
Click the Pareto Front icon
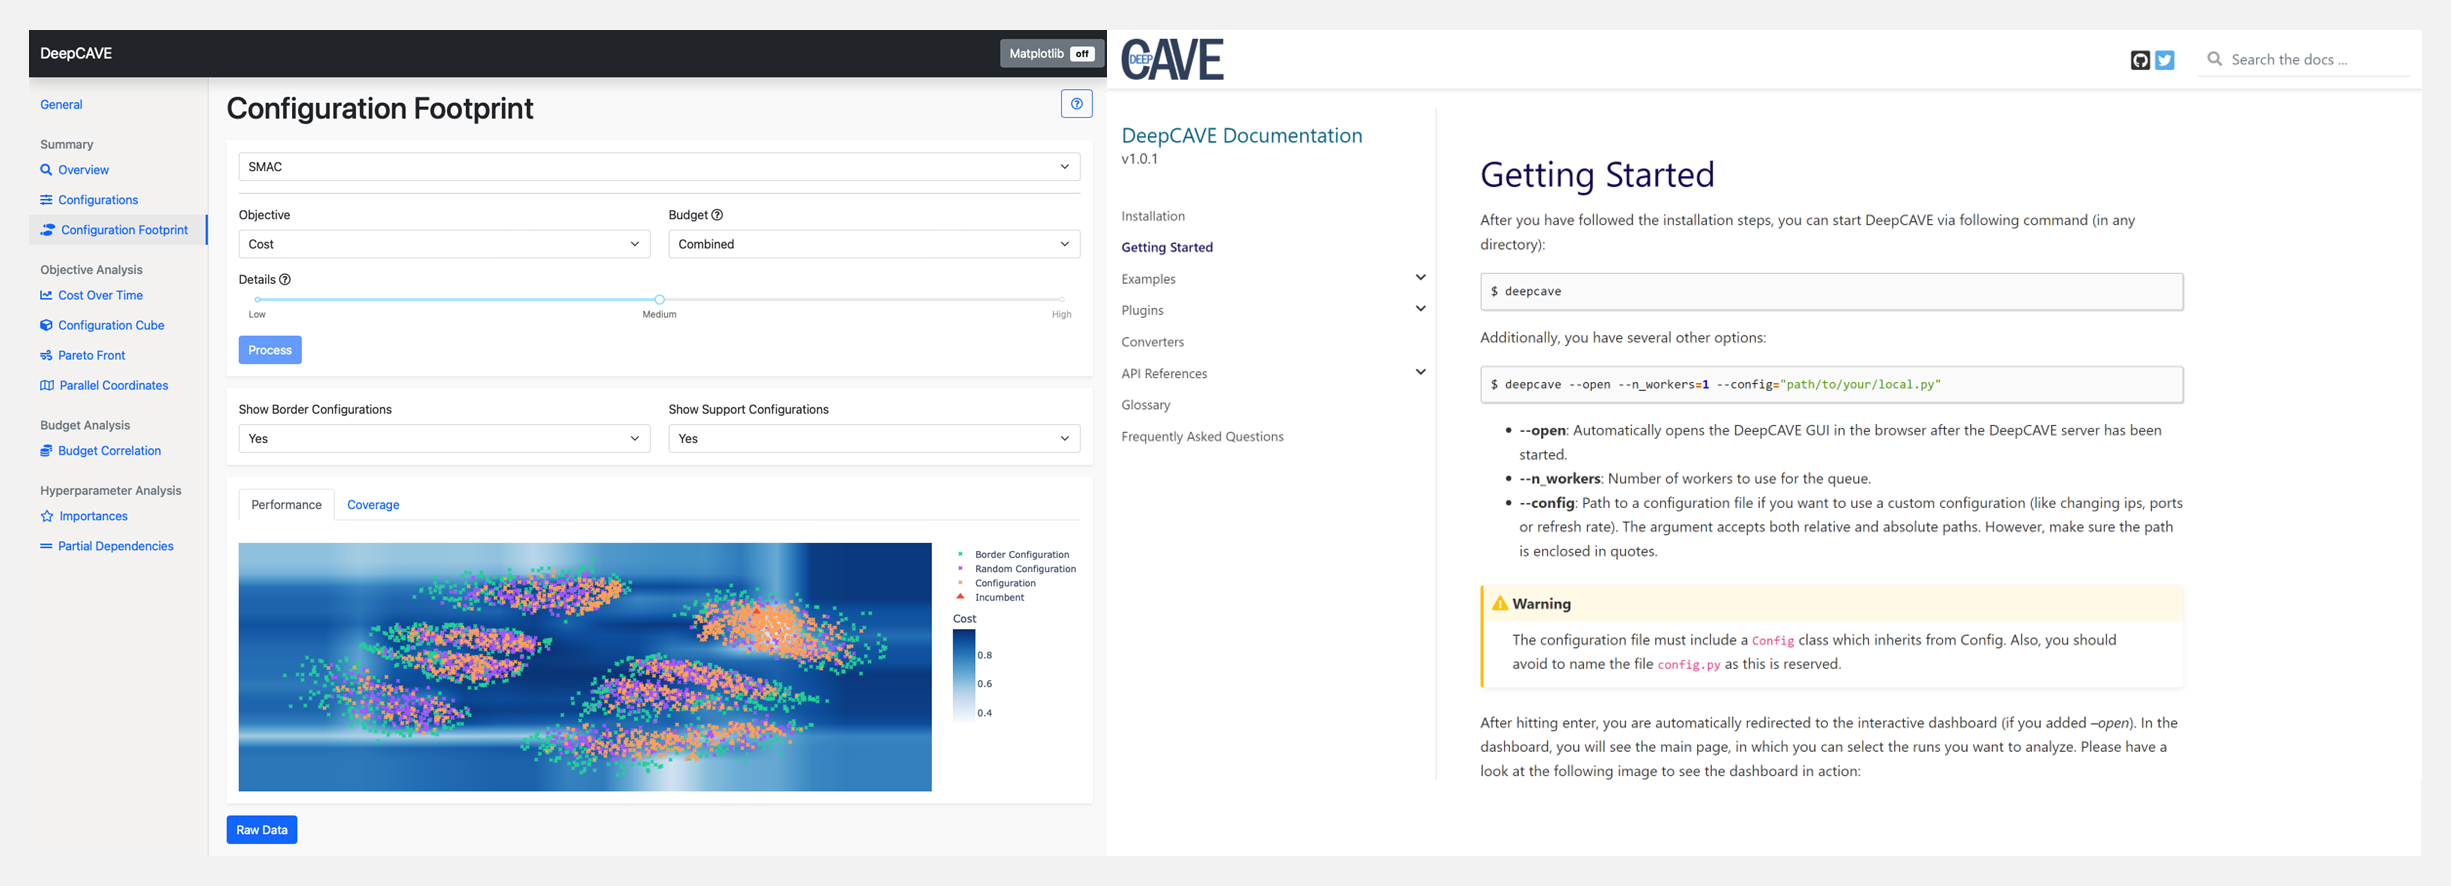(x=46, y=355)
